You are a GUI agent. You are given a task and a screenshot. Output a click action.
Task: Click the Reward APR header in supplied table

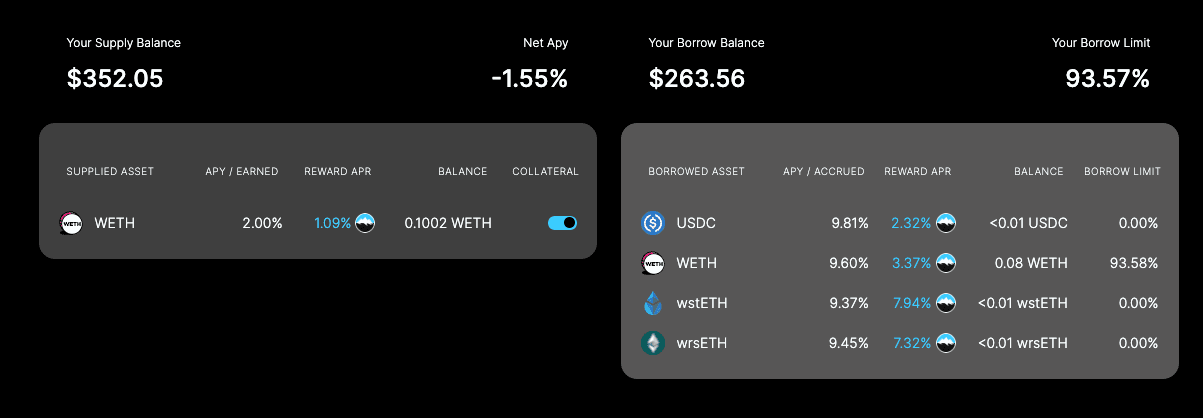click(x=338, y=172)
